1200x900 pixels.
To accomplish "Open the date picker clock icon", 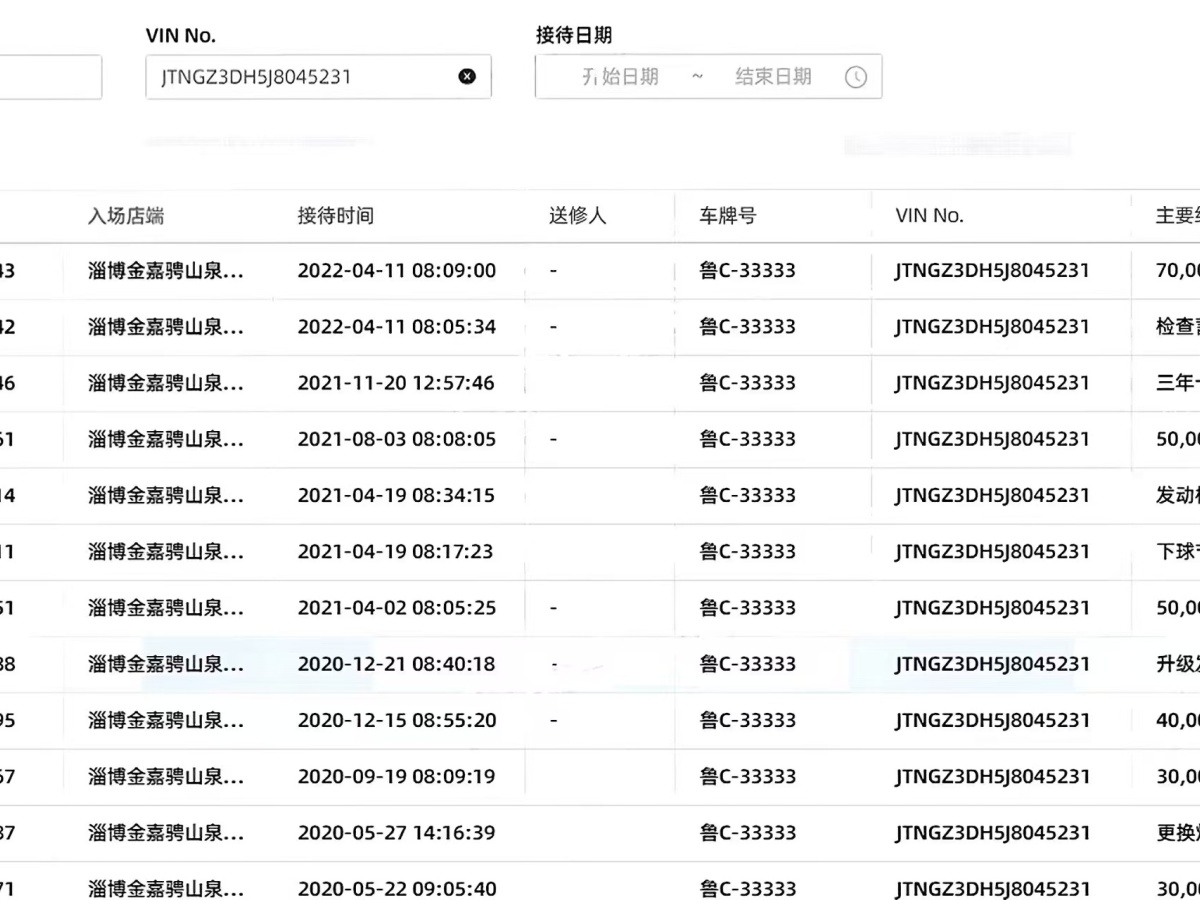I will (856, 77).
